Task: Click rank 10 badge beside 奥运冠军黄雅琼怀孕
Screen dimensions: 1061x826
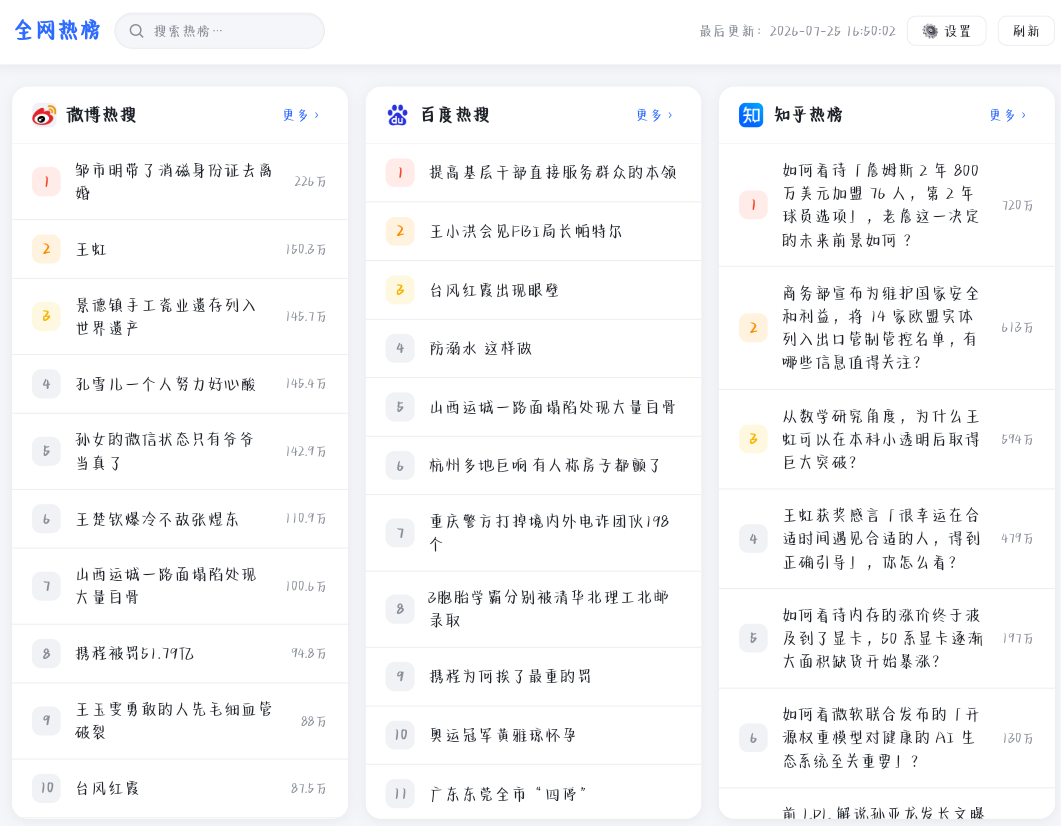Action: click(400, 735)
